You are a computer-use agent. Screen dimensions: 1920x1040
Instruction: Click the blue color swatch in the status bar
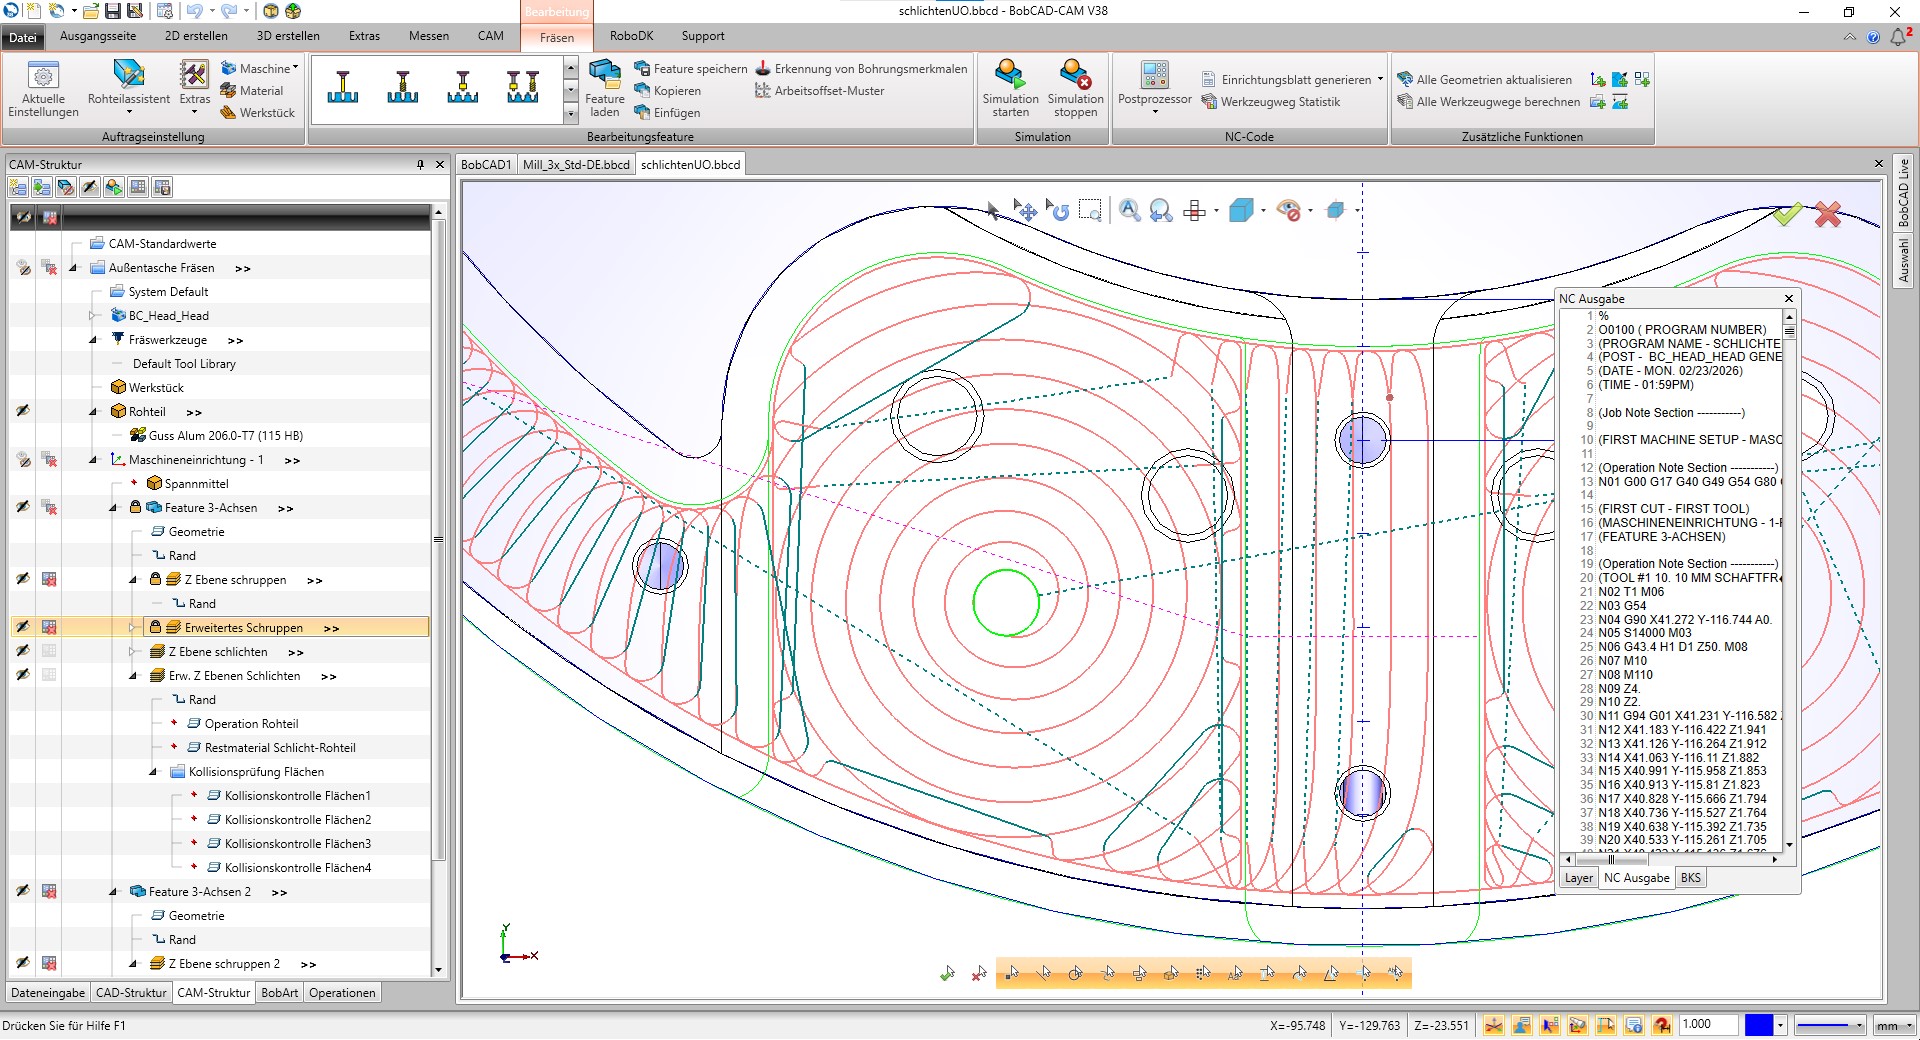[1758, 1025]
